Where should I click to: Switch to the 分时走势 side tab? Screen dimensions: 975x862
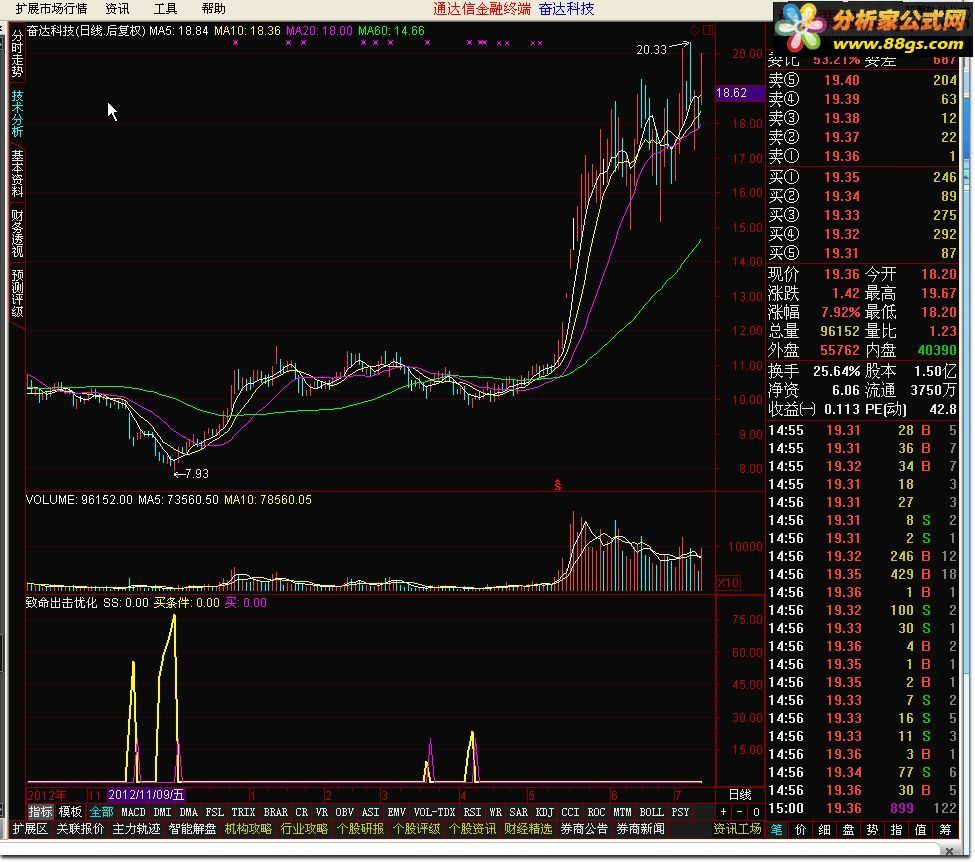(x=17, y=53)
